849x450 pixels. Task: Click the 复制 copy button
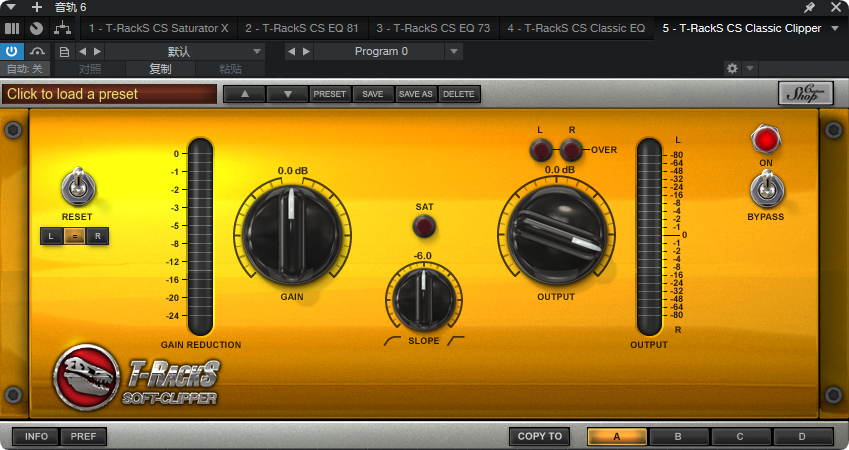tap(160, 69)
